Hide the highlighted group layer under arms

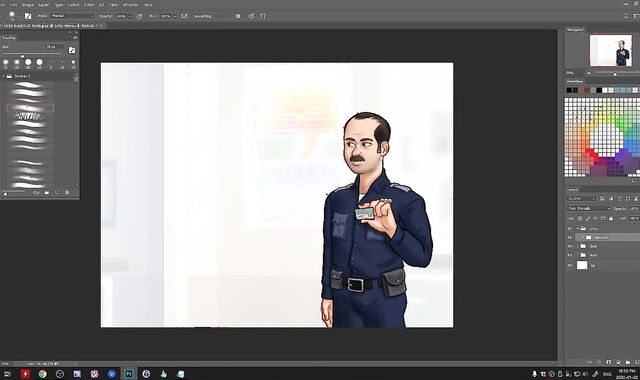pyautogui.click(x=570, y=238)
